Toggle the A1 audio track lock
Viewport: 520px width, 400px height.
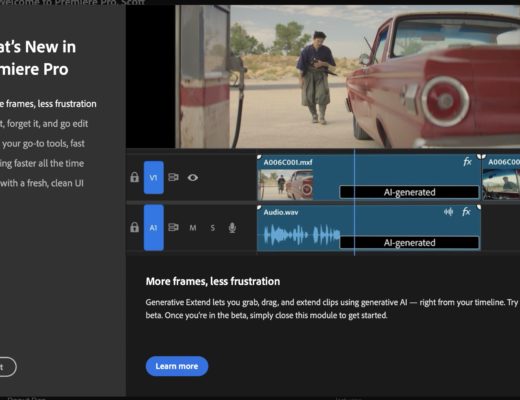[134, 227]
